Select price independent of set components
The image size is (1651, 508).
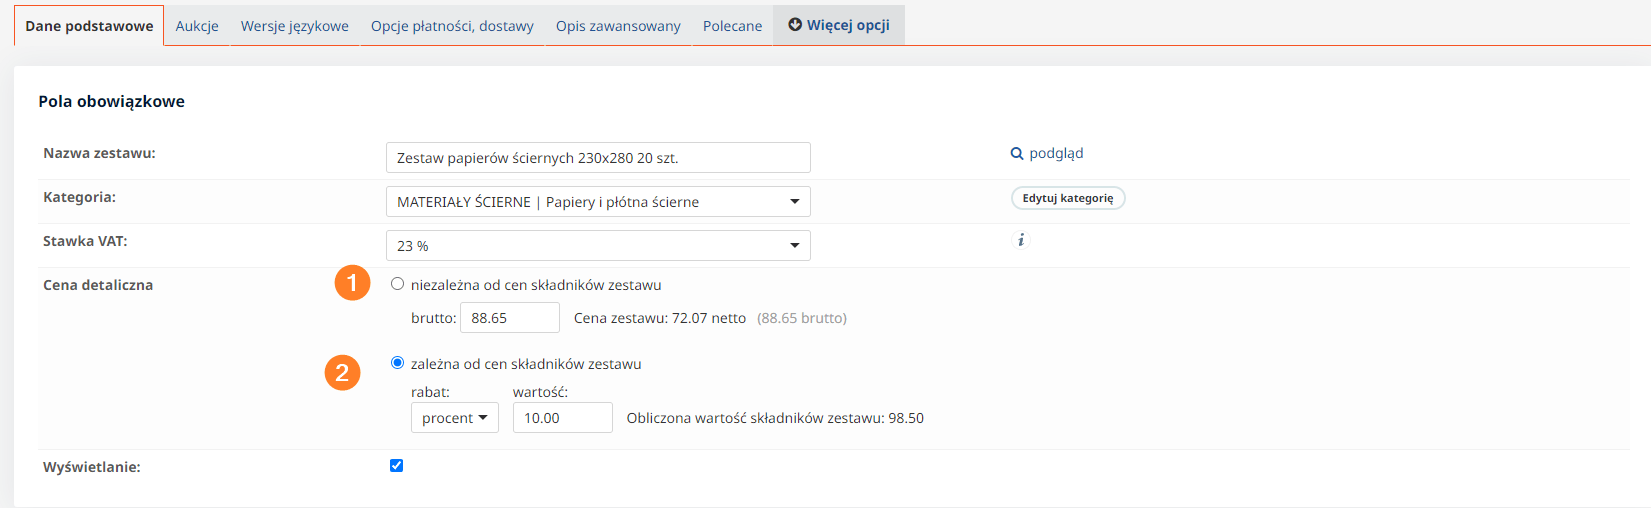click(x=398, y=284)
